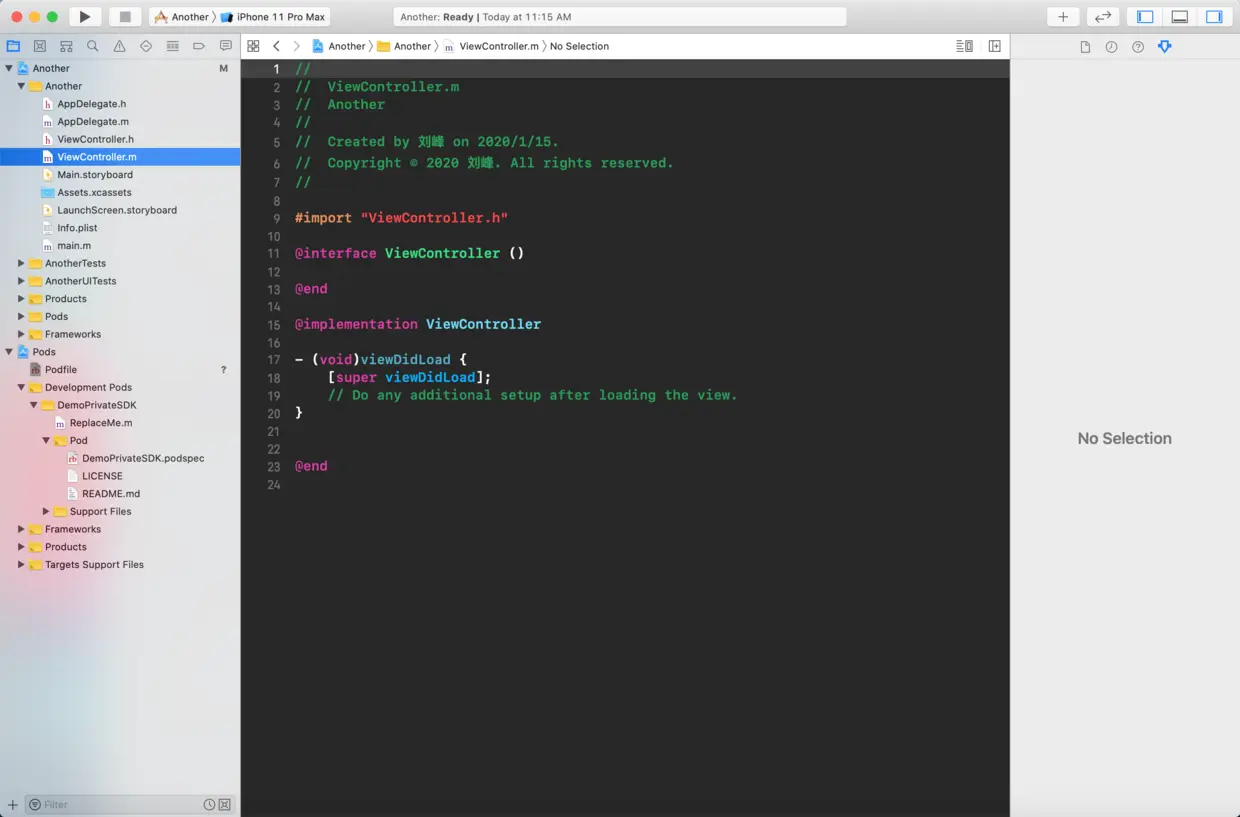
Task: Choose the Another scheme in toolbar
Action: 182,17
